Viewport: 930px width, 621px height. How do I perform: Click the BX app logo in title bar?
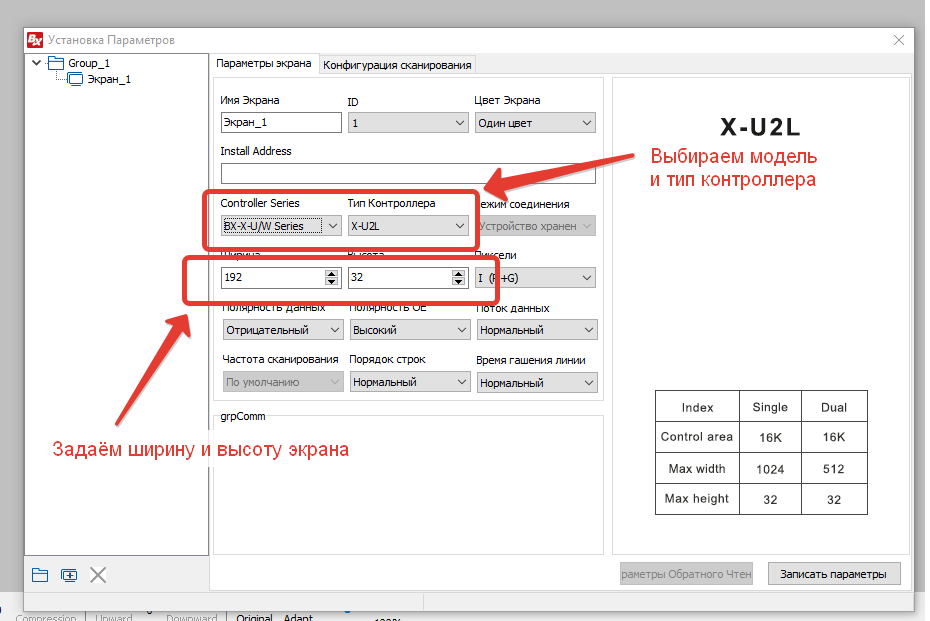pyautogui.click(x=35, y=40)
